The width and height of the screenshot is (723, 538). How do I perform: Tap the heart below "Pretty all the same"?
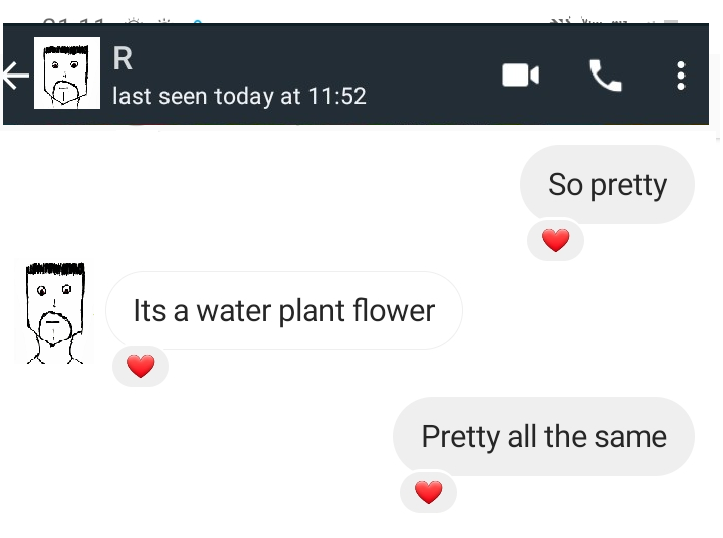pyautogui.click(x=428, y=492)
